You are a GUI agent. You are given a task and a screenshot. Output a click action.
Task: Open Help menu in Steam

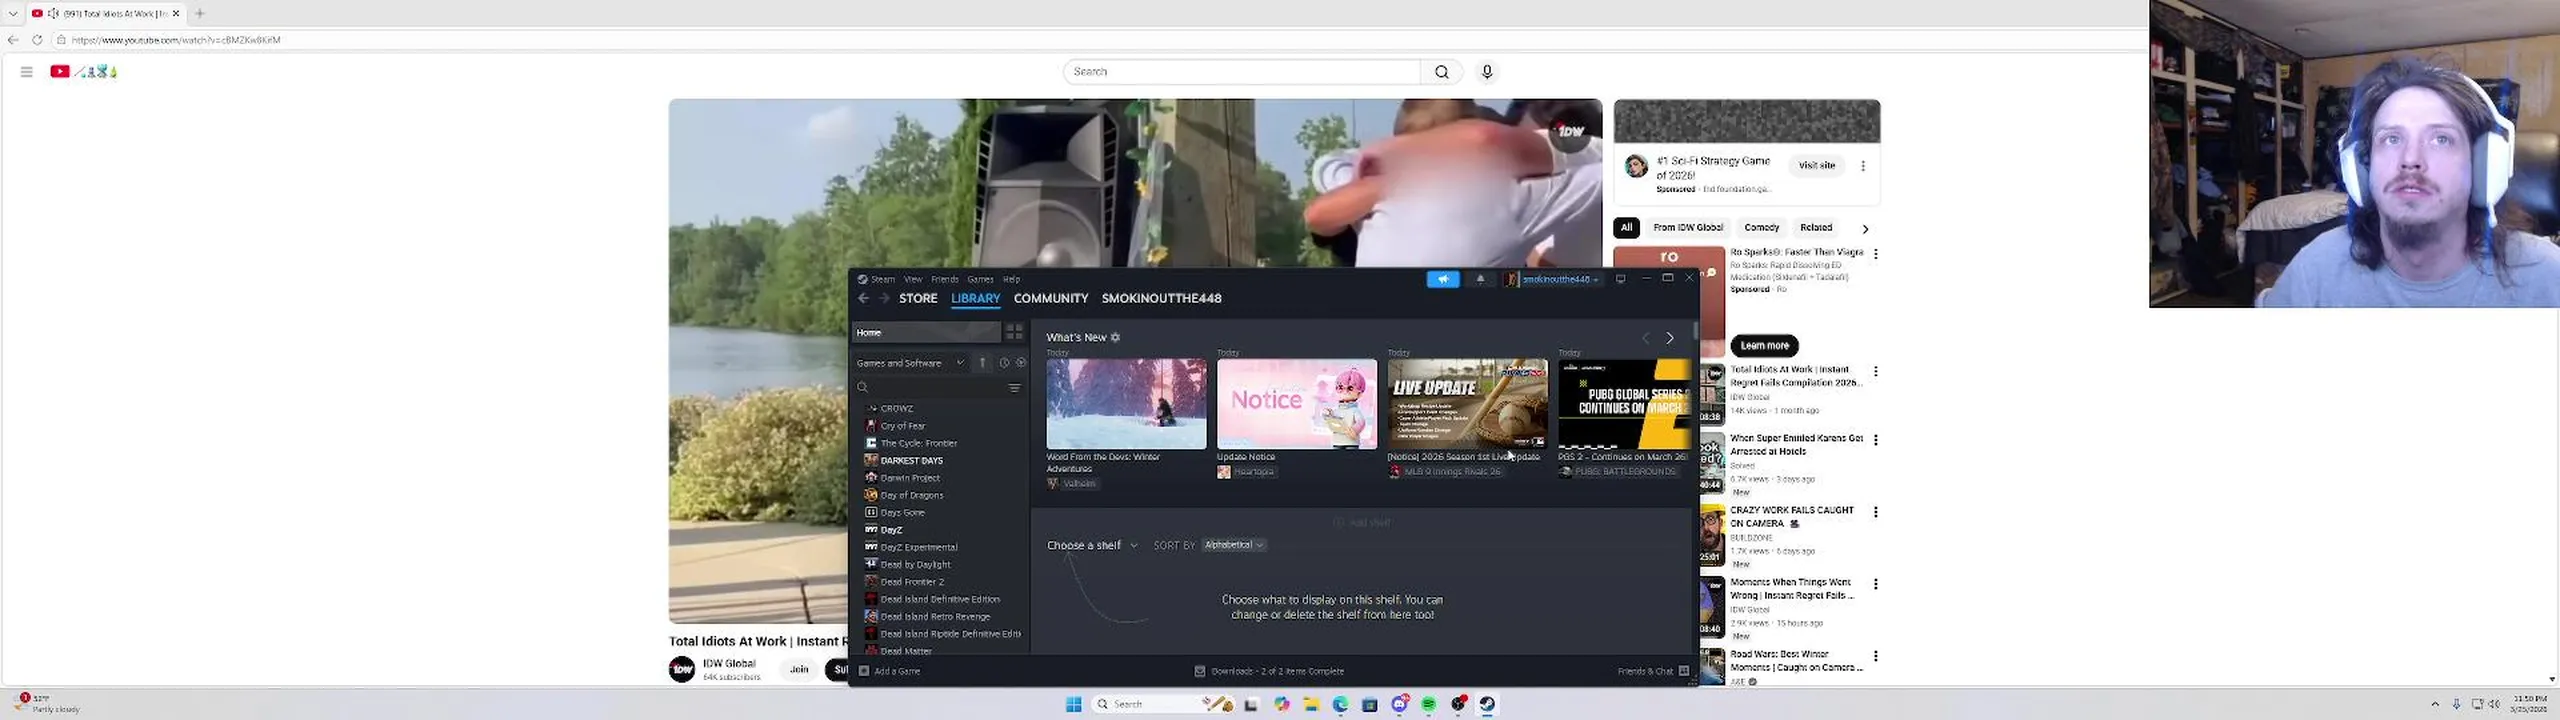(x=1011, y=280)
